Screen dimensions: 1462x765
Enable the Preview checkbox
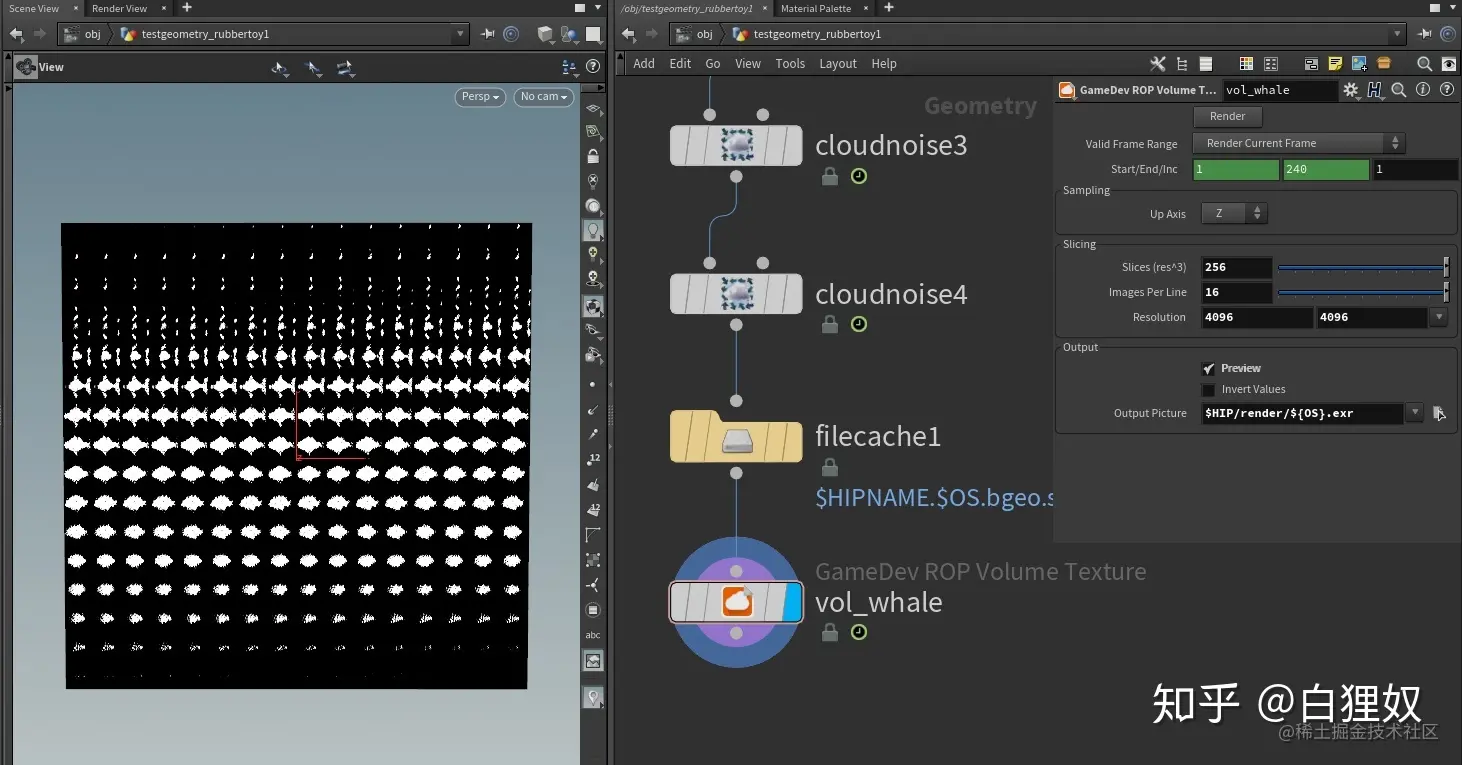point(1209,369)
